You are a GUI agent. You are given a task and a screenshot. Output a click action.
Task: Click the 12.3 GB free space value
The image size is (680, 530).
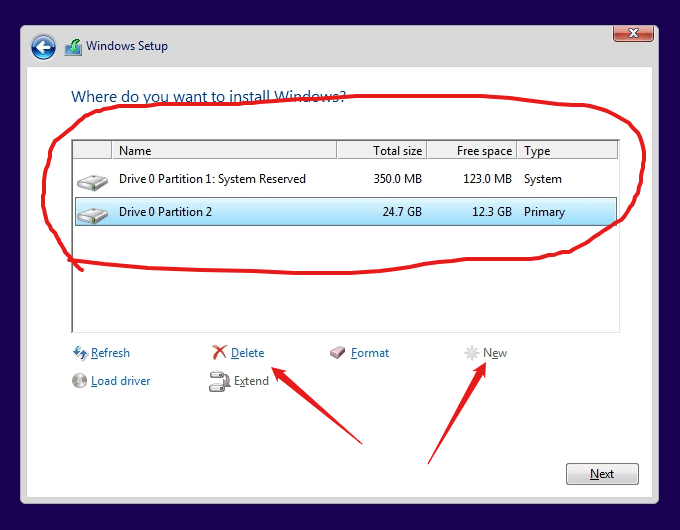coord(492,212)
